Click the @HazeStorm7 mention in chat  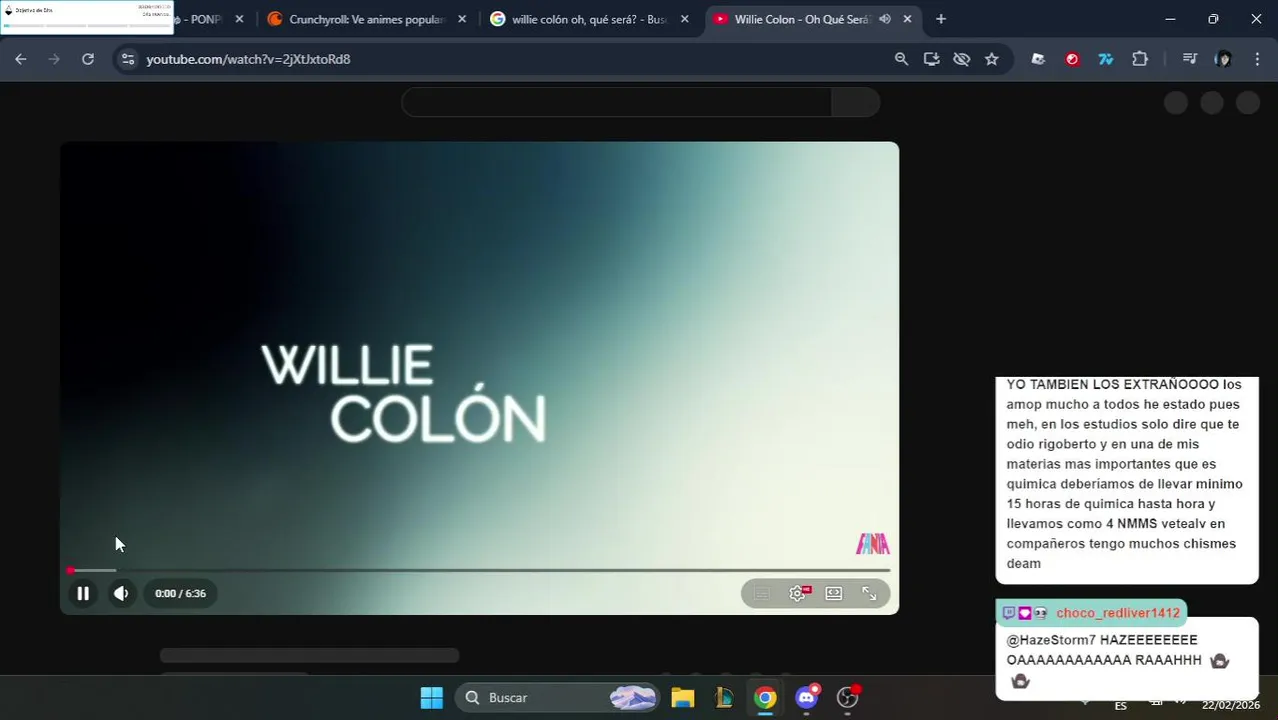click(x=1051, y=640)
